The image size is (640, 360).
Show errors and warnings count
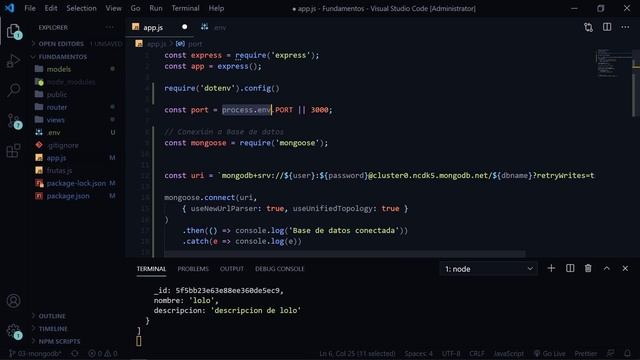click(103, 353)
